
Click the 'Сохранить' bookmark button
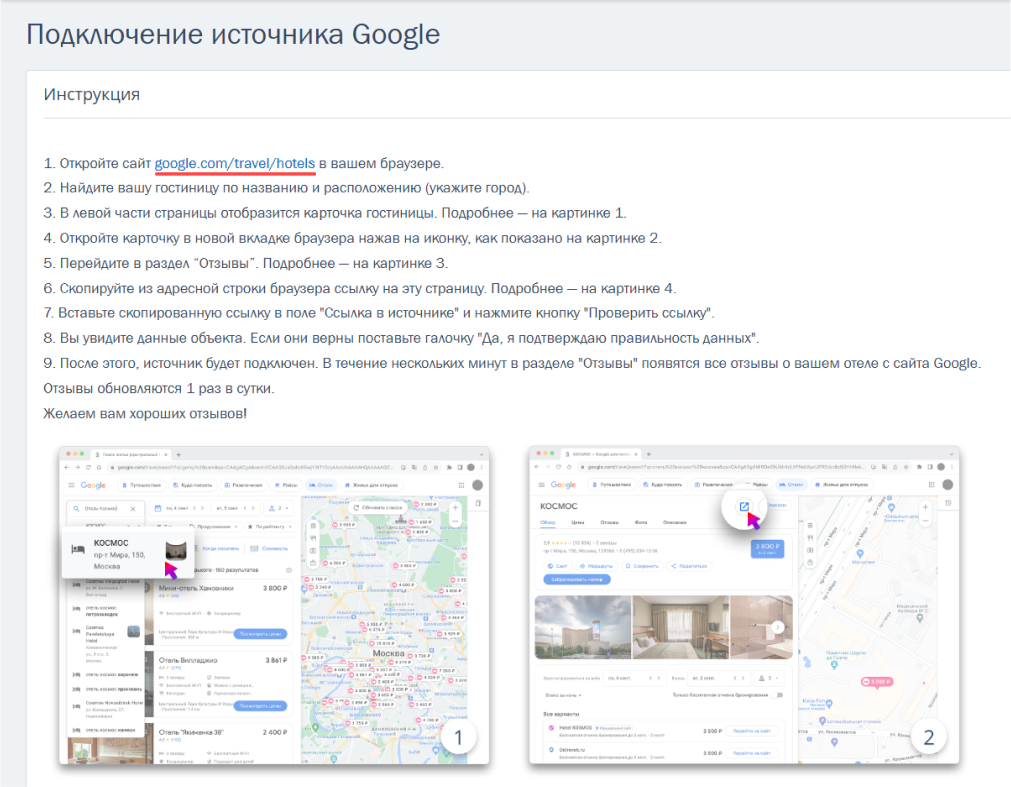pyautogui.click(x=642, y=566)
